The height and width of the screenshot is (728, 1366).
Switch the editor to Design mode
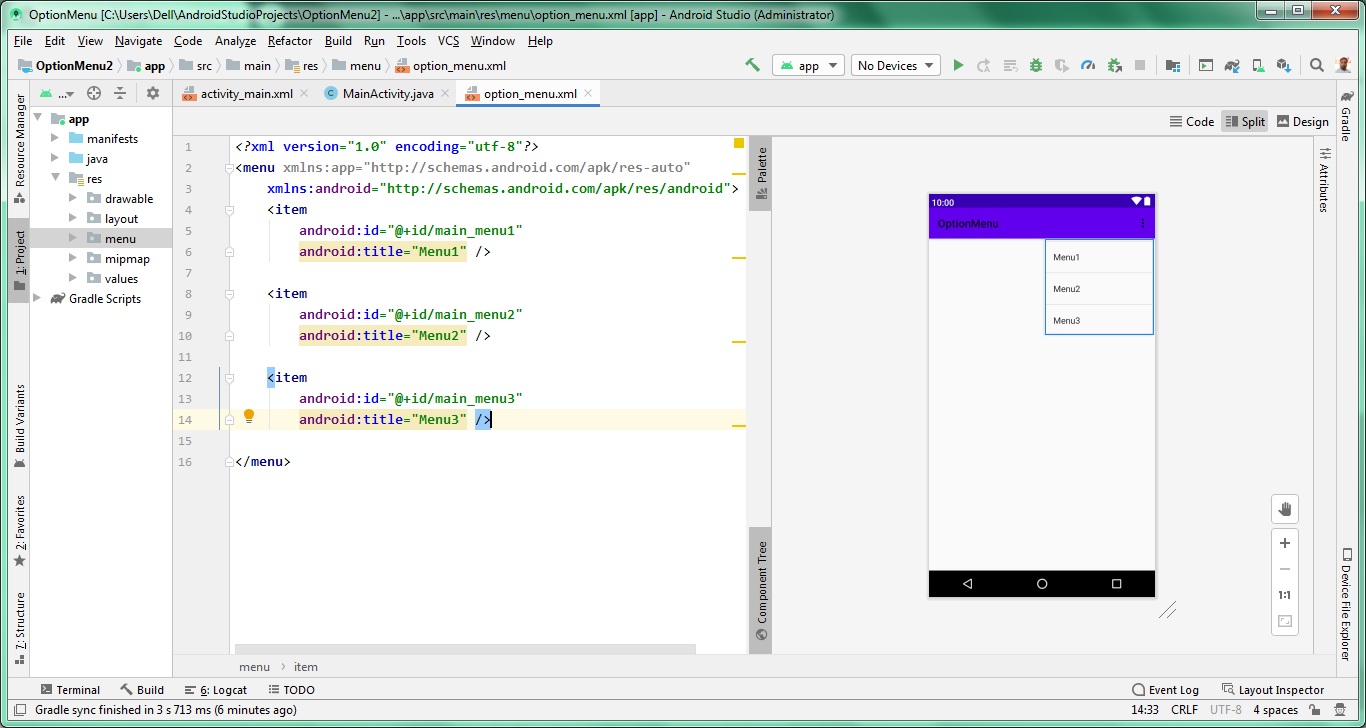[1303, 121]
